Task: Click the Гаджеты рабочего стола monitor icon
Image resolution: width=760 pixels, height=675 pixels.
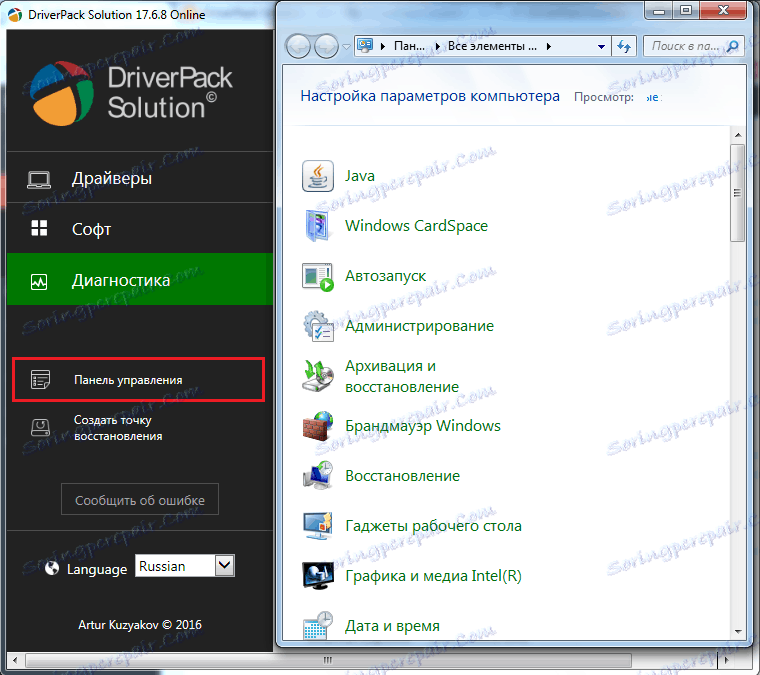Action: [x=318, y=526]
